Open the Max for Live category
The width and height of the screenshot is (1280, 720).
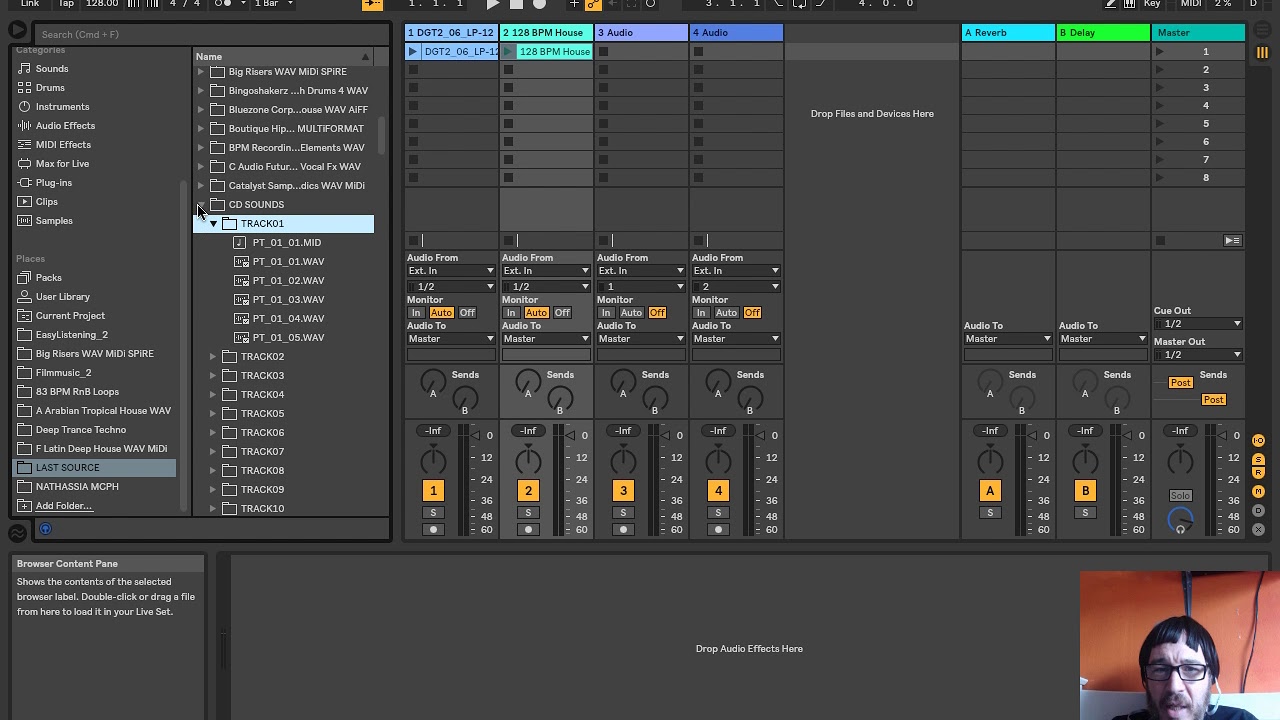62,164
